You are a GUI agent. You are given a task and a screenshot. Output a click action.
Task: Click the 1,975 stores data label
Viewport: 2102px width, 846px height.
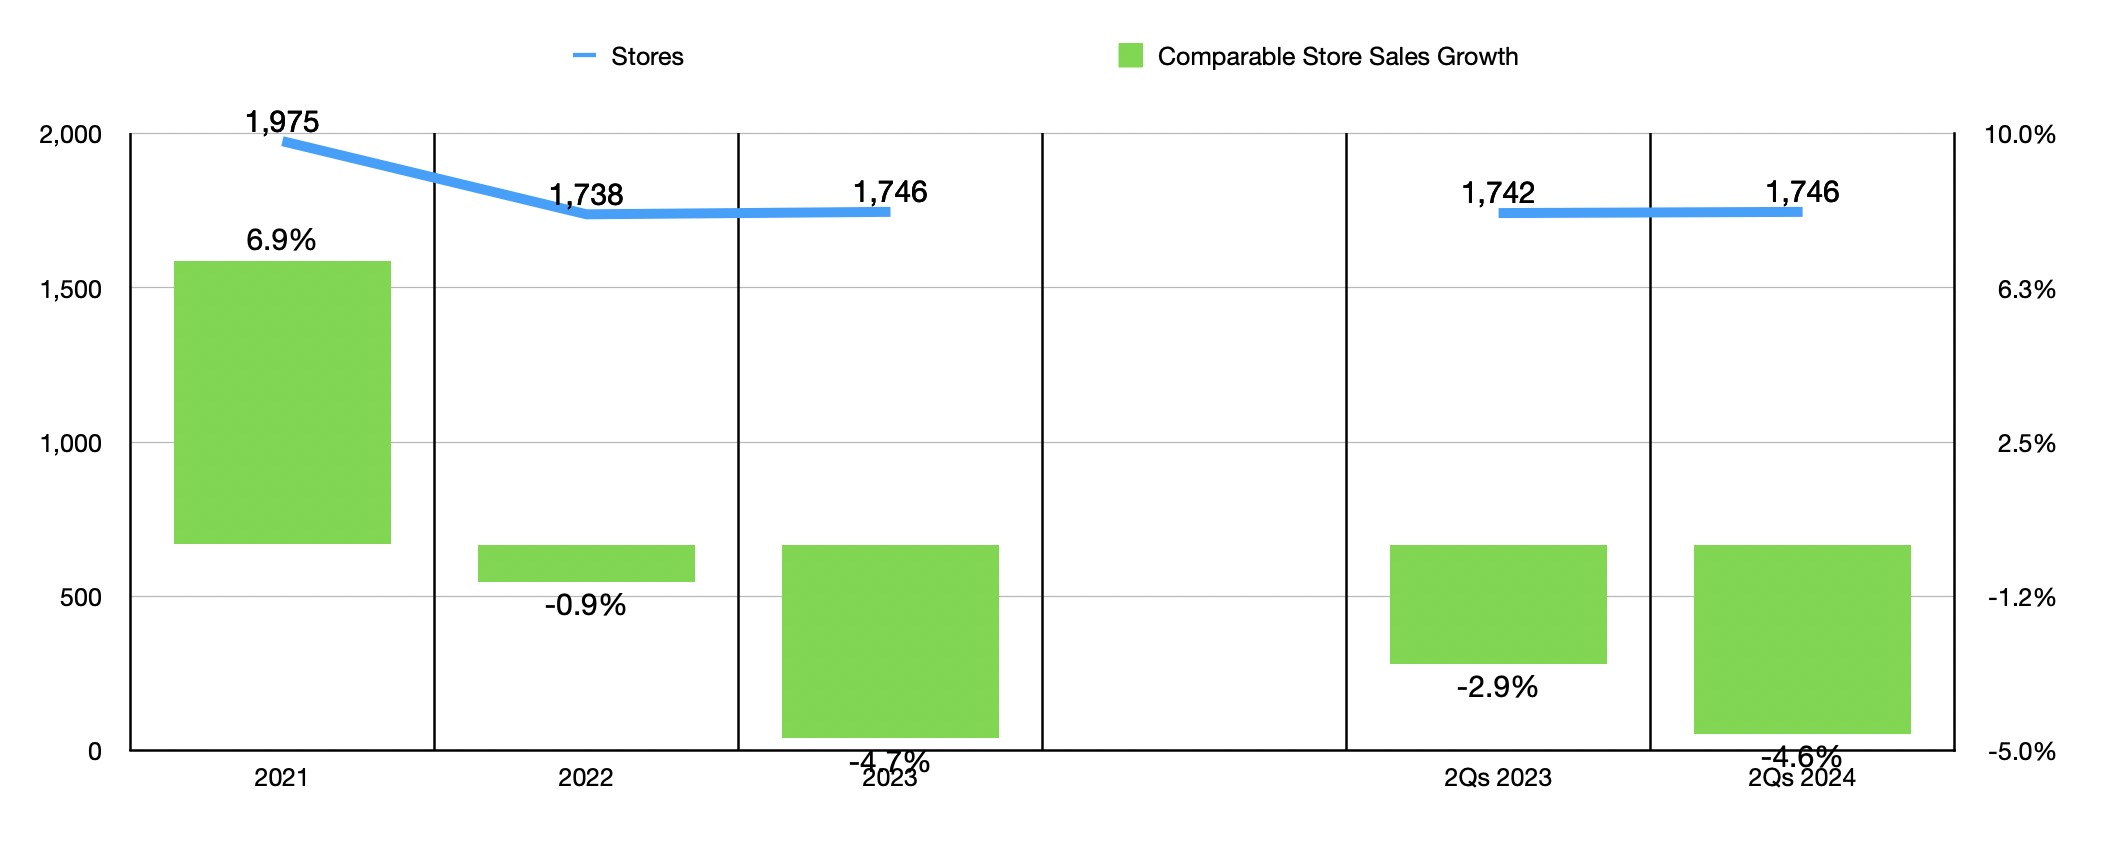(282, 122)
